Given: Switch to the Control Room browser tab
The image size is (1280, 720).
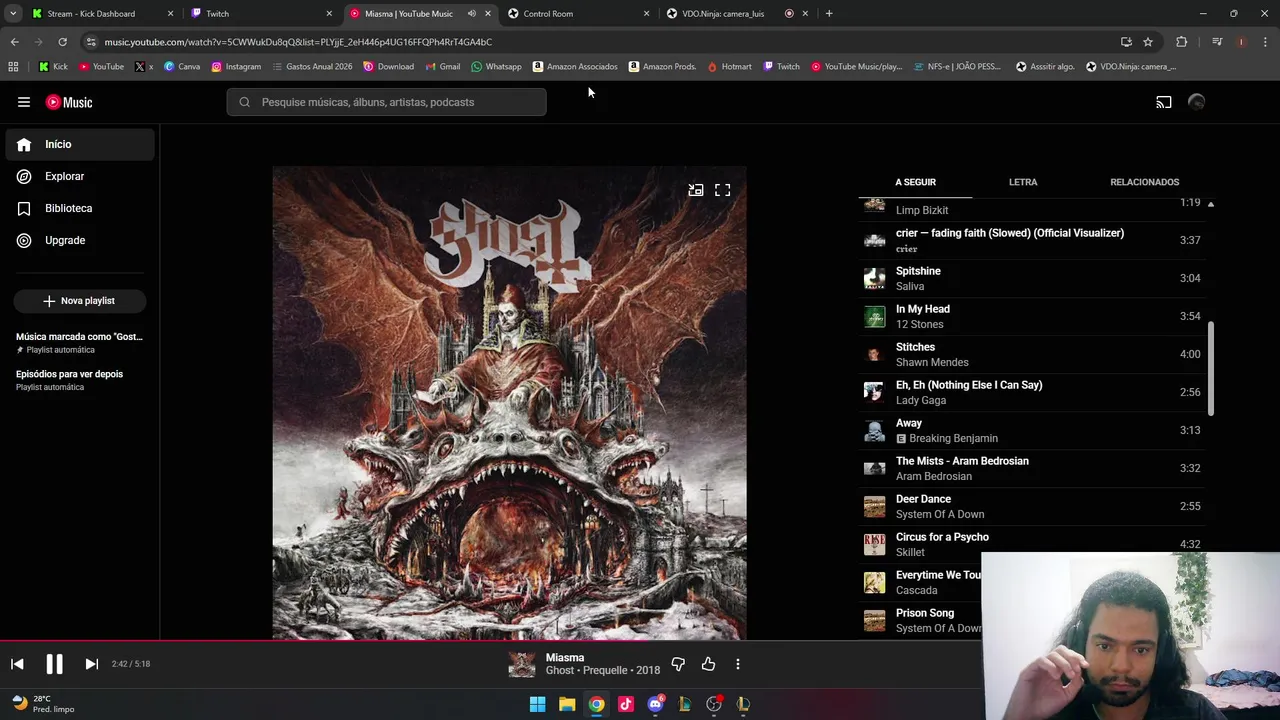Looking at the screenshot, I should pyautogui.click(x=578, y=14).
